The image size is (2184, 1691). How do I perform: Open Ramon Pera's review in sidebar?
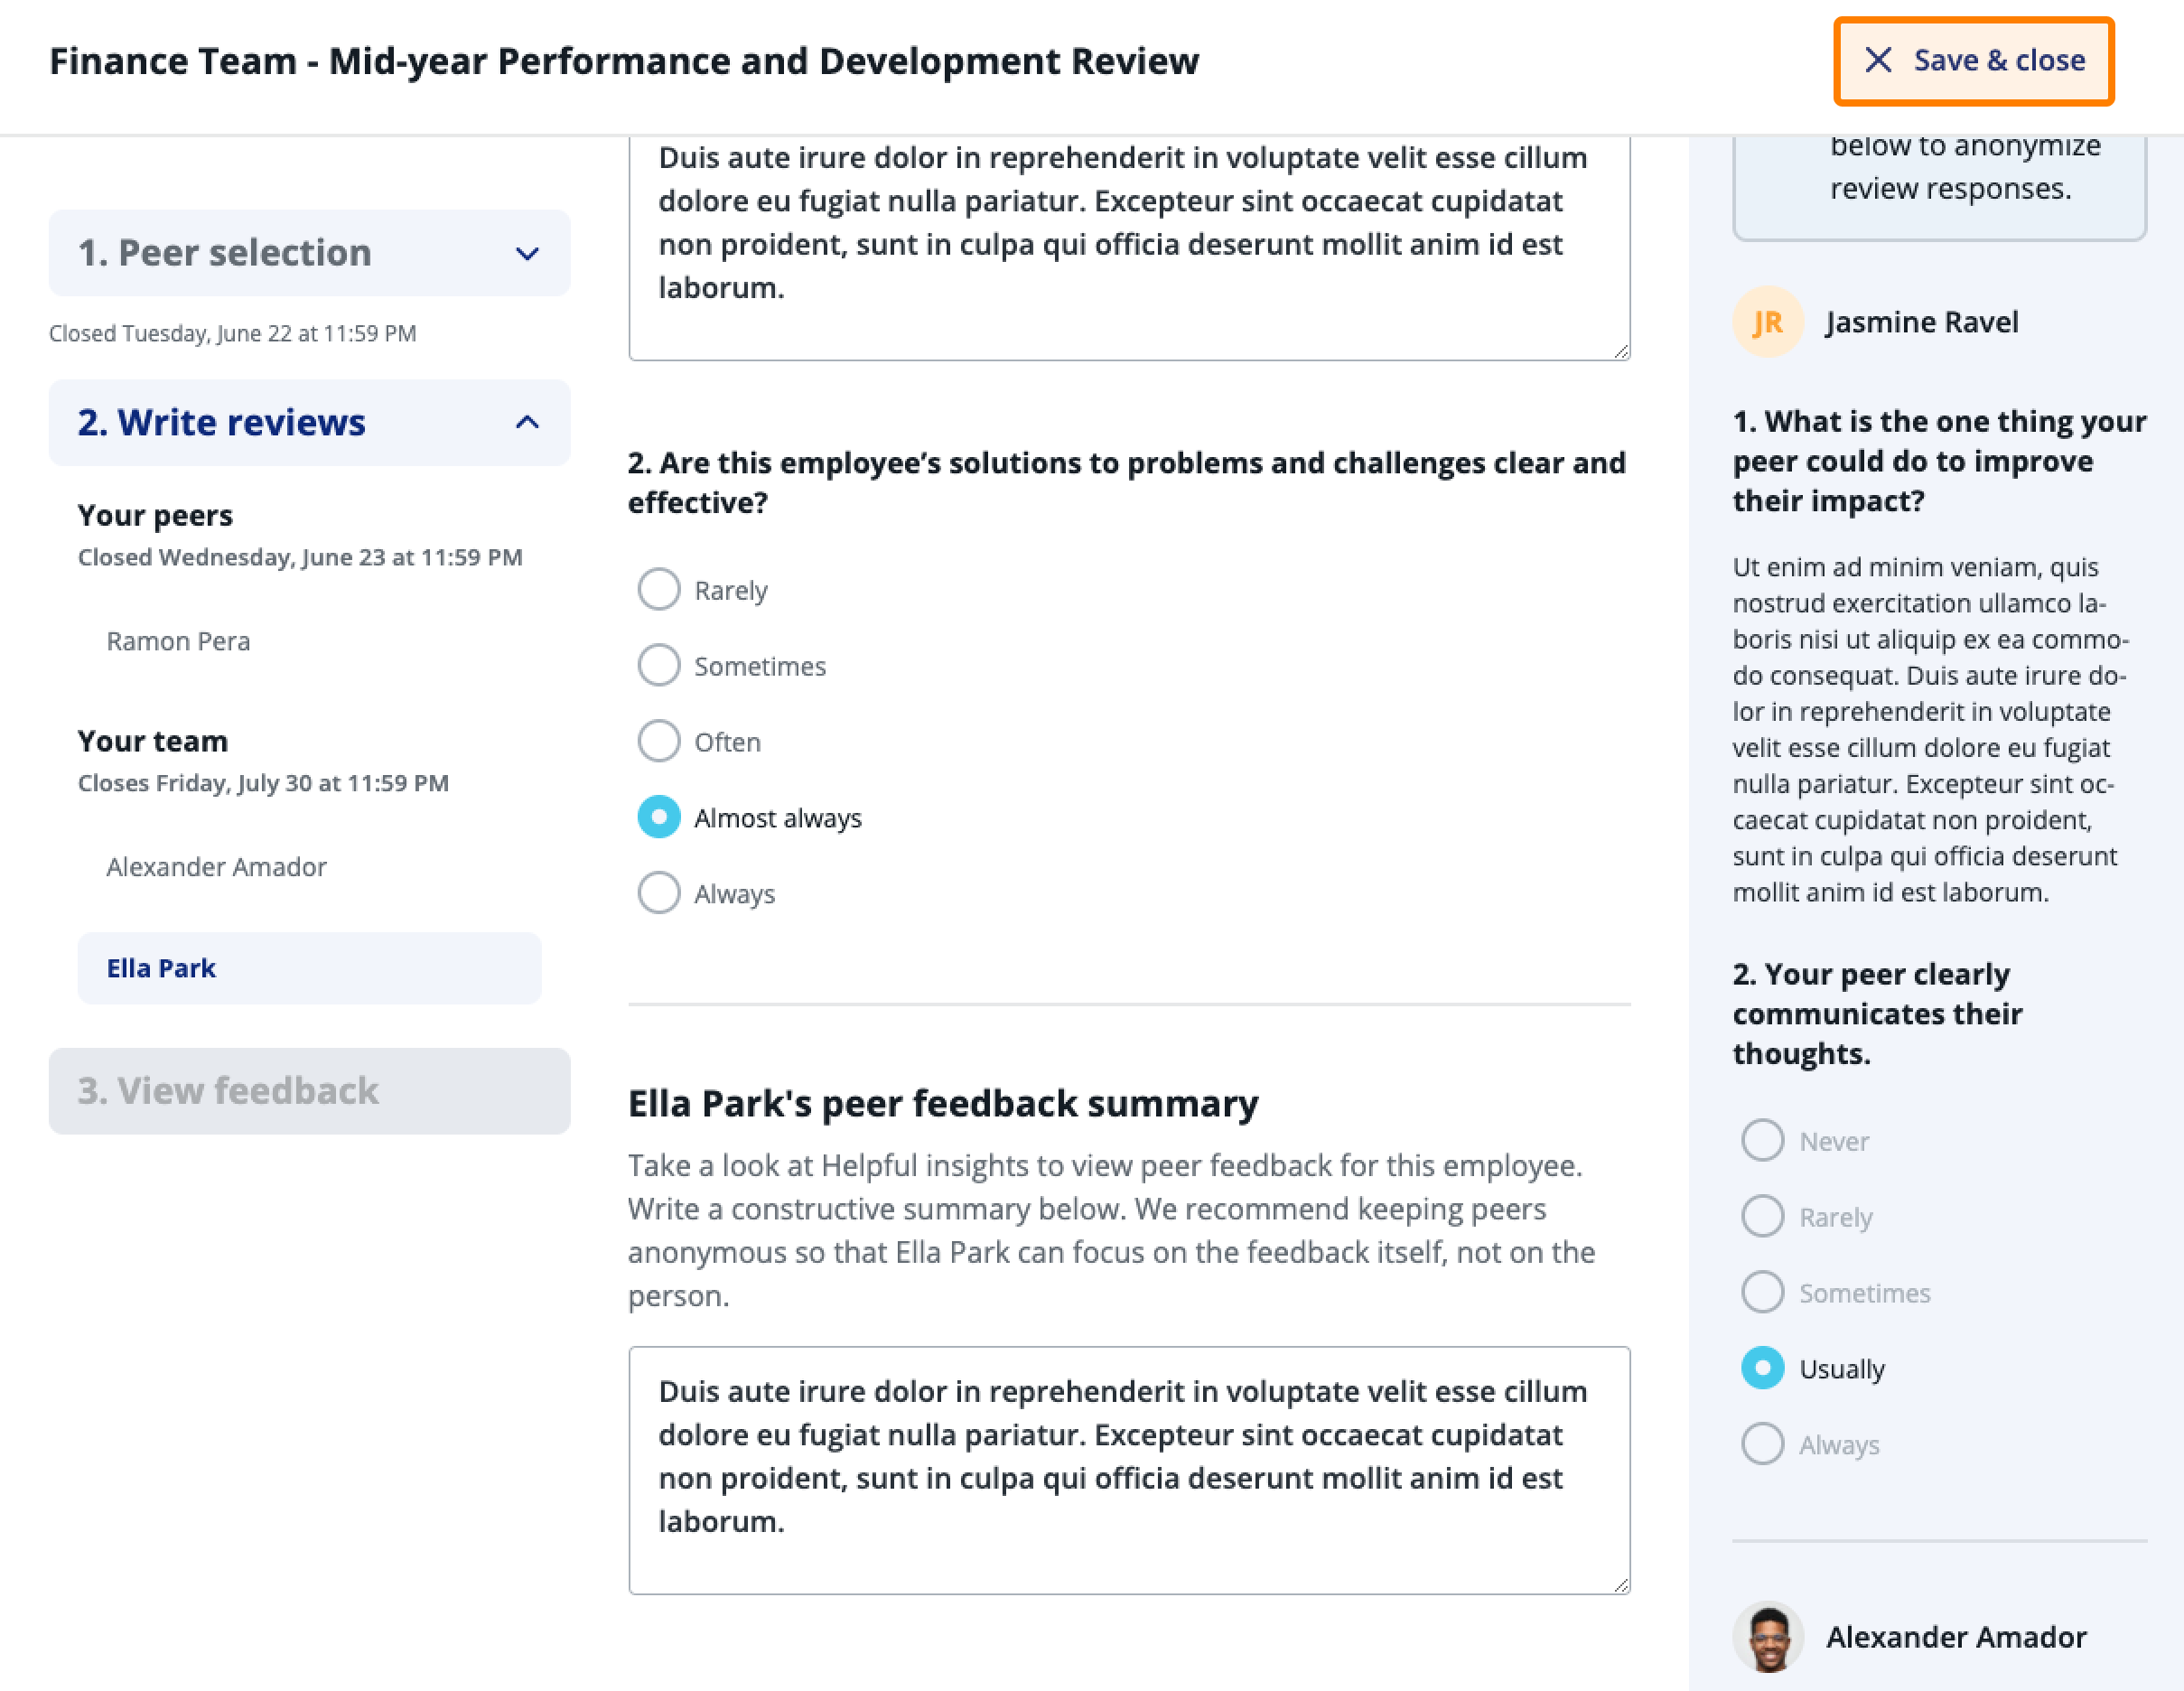[x=179, y=641]
